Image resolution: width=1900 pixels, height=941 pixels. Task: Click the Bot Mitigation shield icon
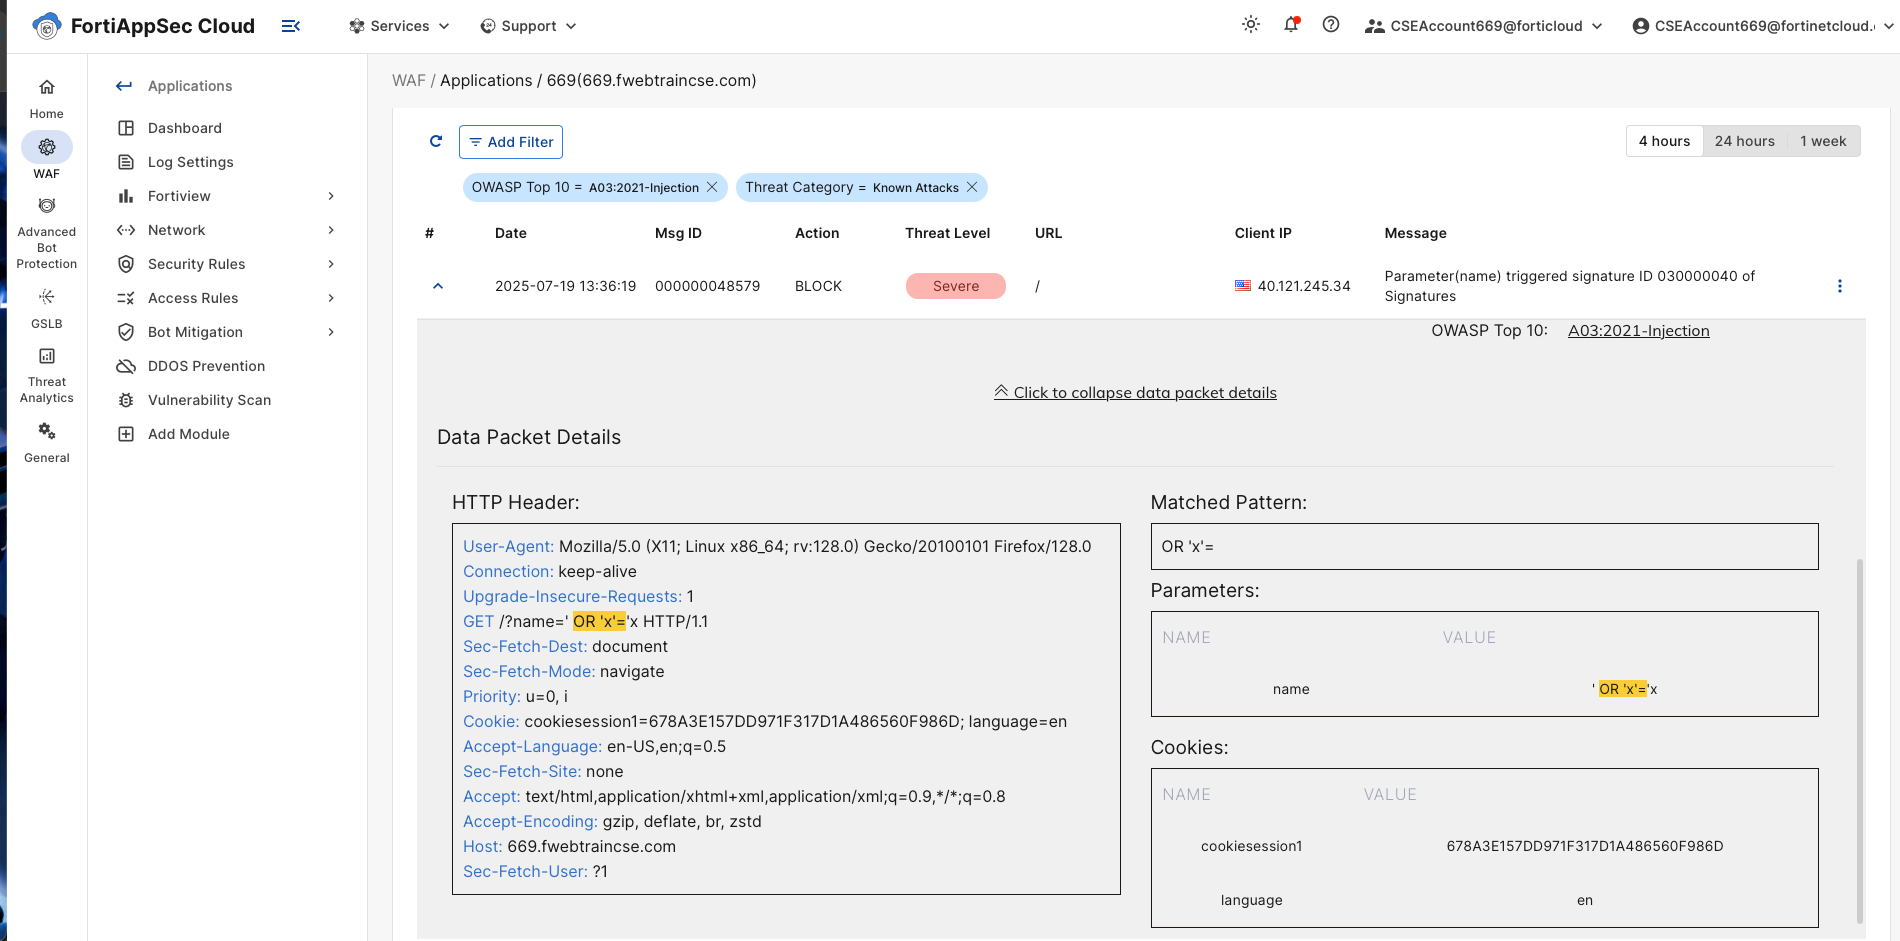(126, 332)
